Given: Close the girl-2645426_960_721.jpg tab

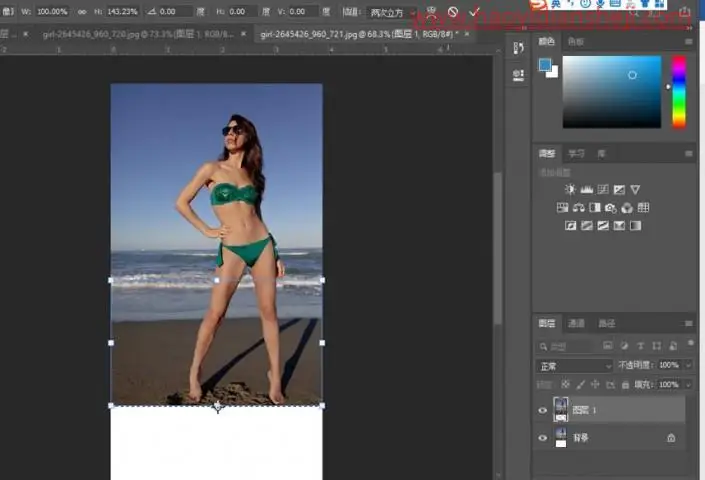Looking at the screenshot, I should [x=467, y=34].
